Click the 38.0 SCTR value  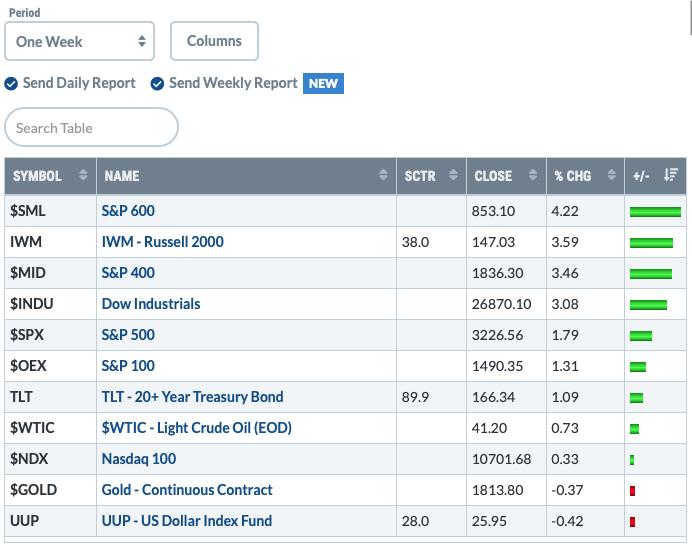coord(415,242)
